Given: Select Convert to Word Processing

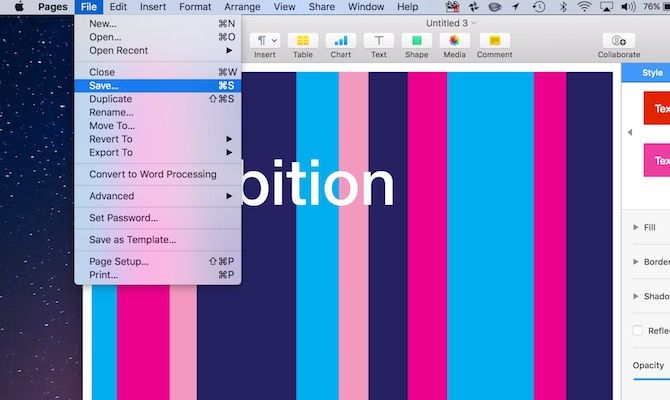Looking at the screenshot, I should 158,174.
